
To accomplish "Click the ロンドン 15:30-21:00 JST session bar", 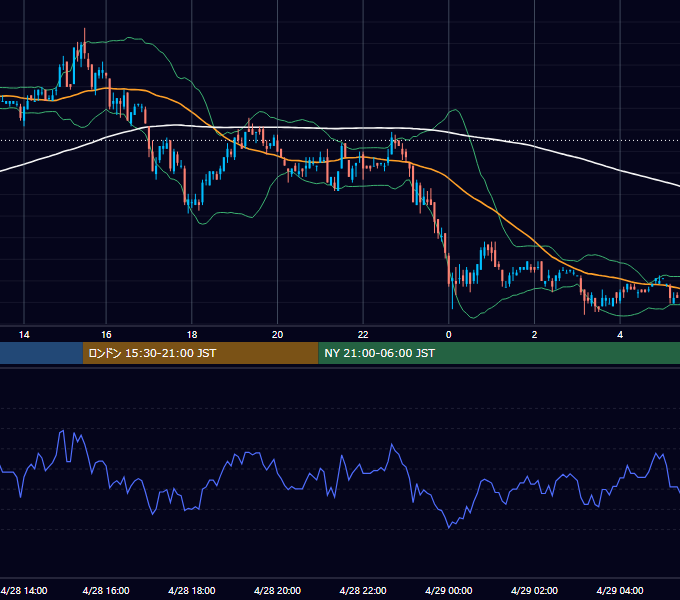I will [x=200, y=353].
